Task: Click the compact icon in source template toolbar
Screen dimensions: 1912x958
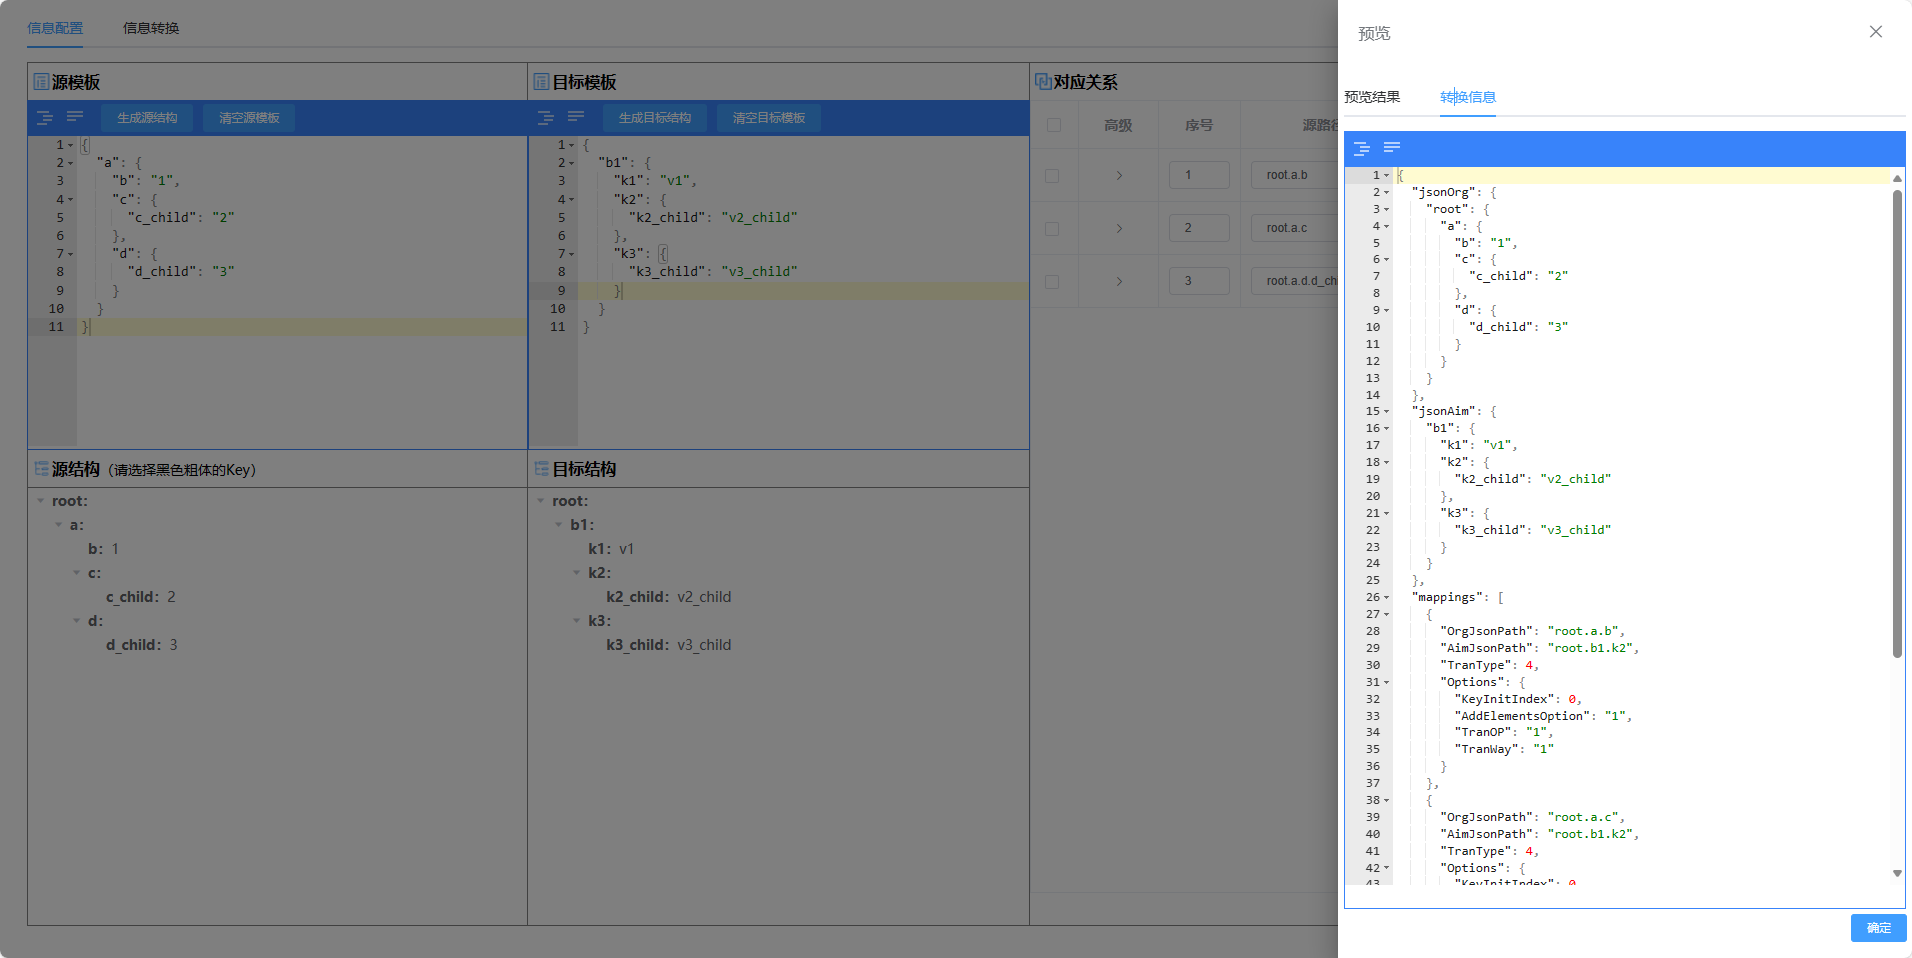Action: click(75, 118)
